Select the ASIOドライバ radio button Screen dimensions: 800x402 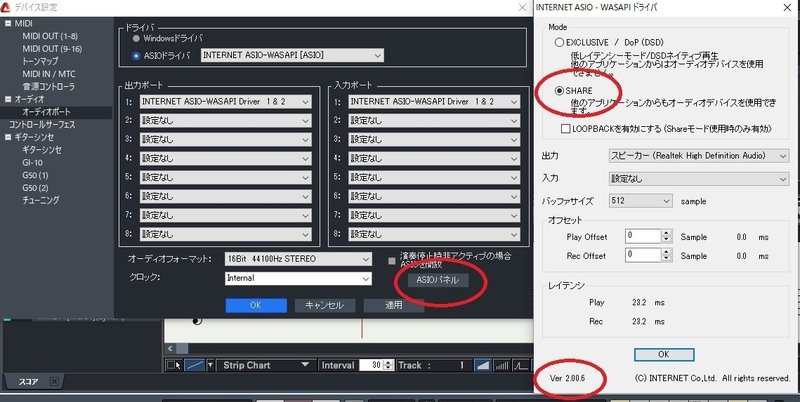coord(136,56)
